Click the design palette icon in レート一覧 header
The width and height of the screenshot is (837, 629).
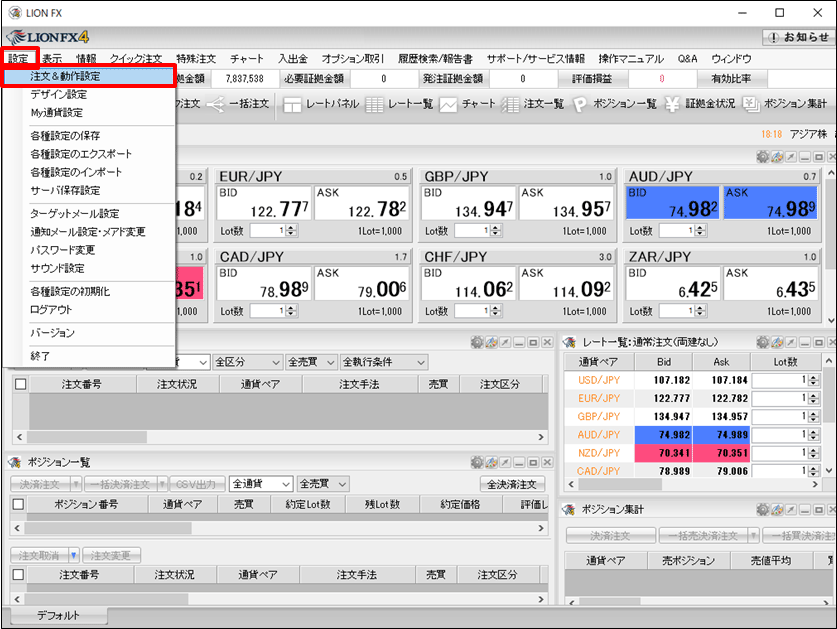[777, 342]
